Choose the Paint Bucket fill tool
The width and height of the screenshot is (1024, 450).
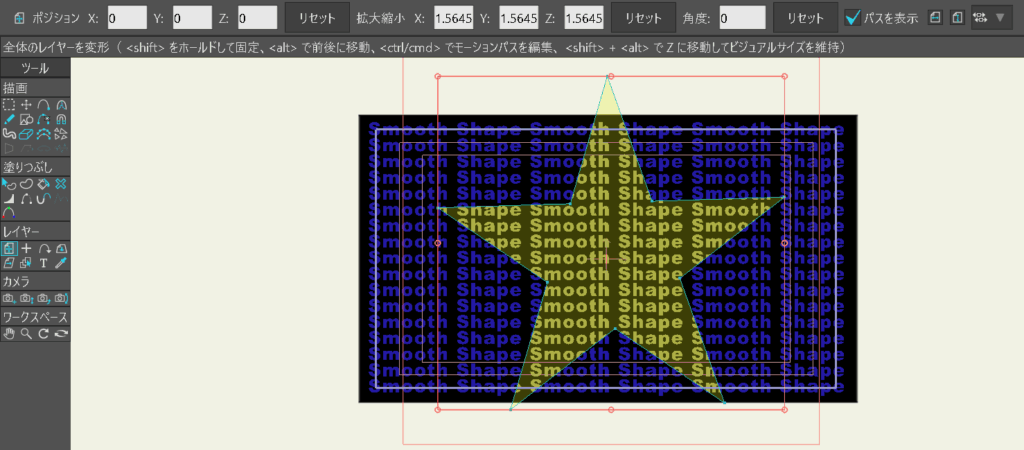pos(43,184)
